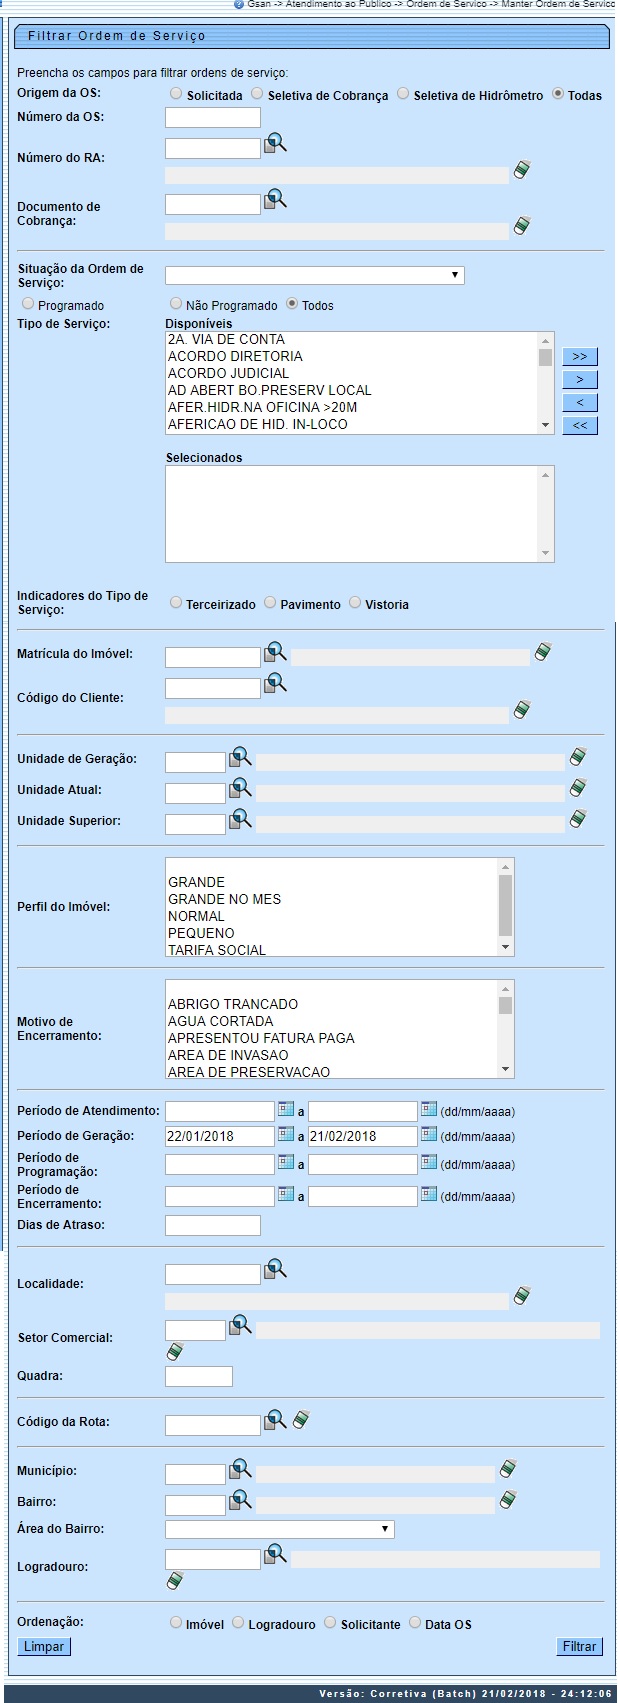Click the eraser icon for Documento de Cobrança
The image size is (618, 1703).
point(521,226)
